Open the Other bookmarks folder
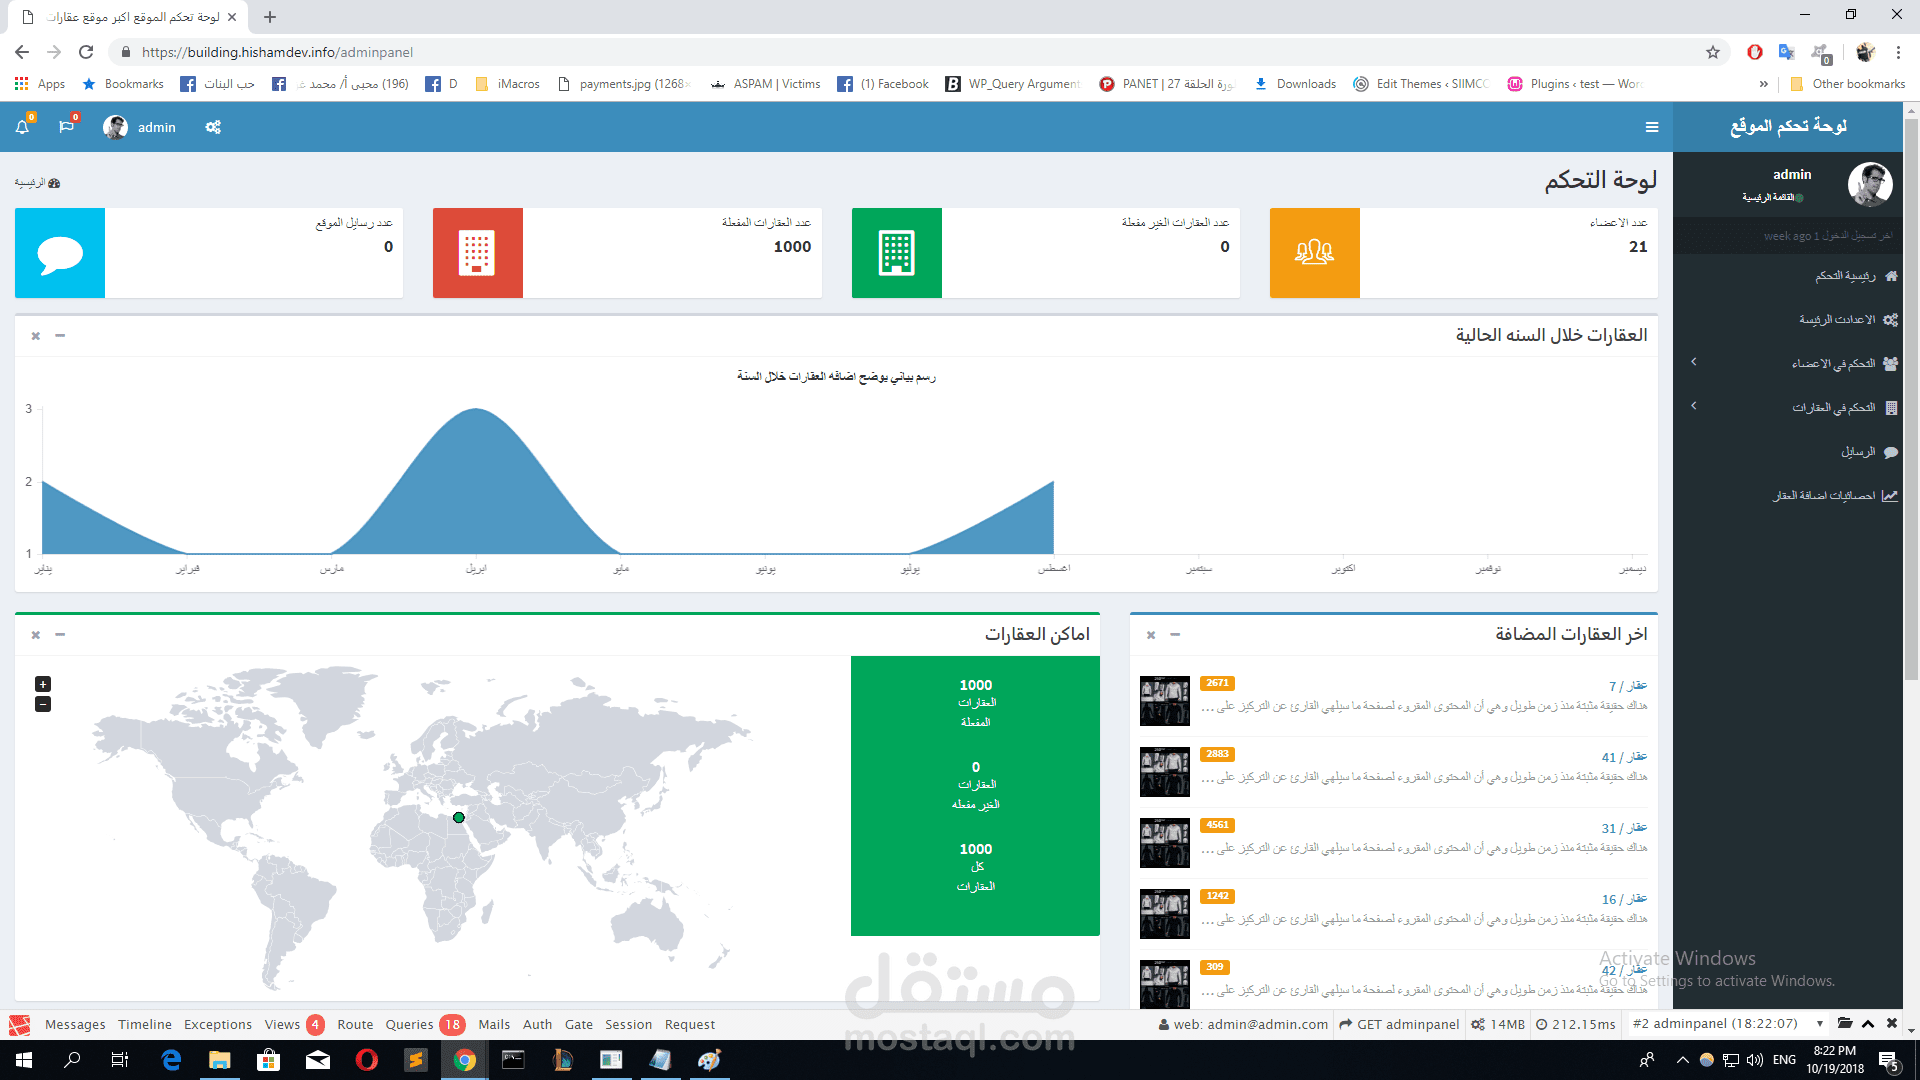 1847,84
